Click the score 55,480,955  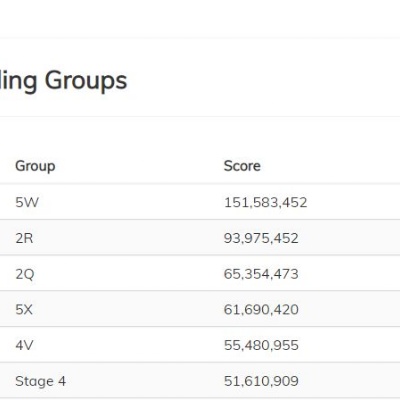click(261, 345)
